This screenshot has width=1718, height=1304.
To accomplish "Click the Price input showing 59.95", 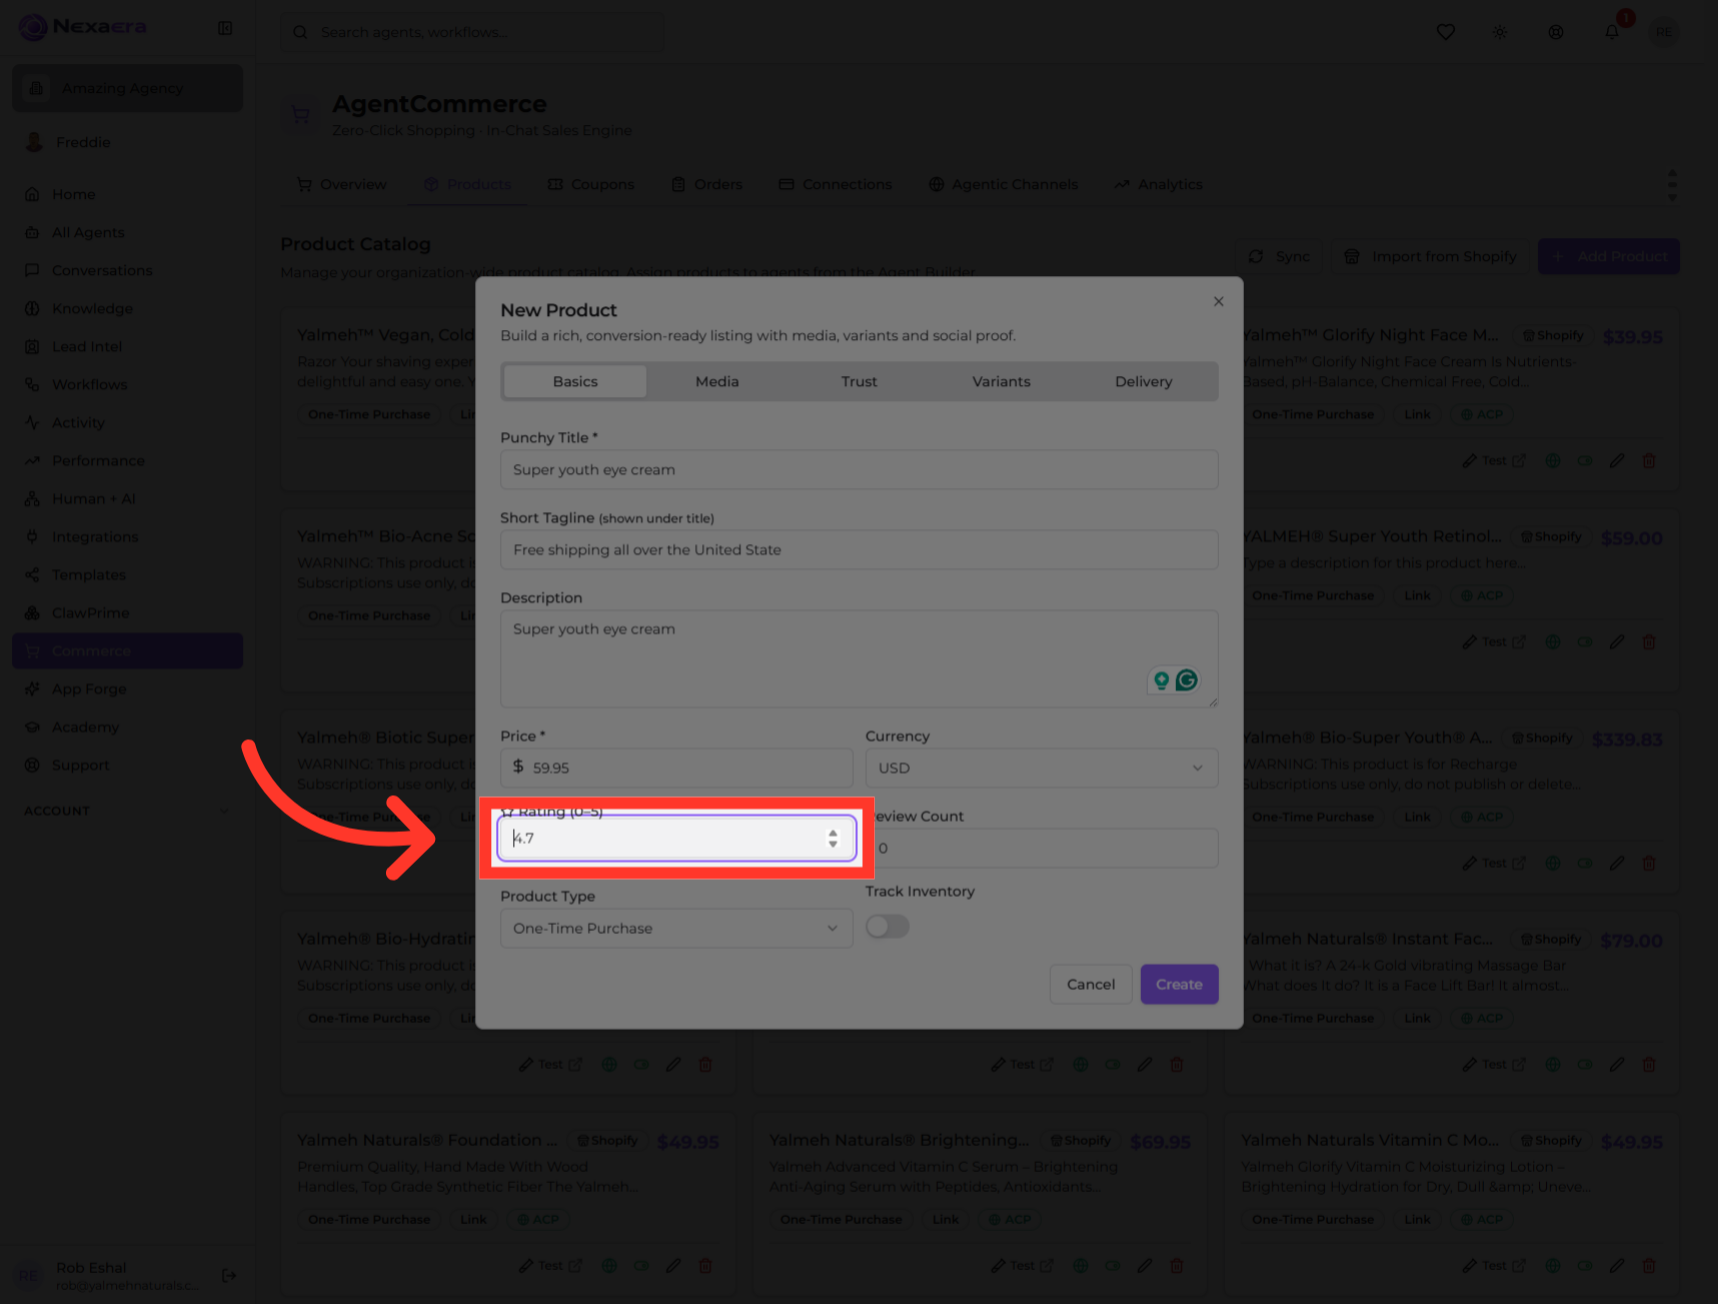I will [x=676, y=767].
